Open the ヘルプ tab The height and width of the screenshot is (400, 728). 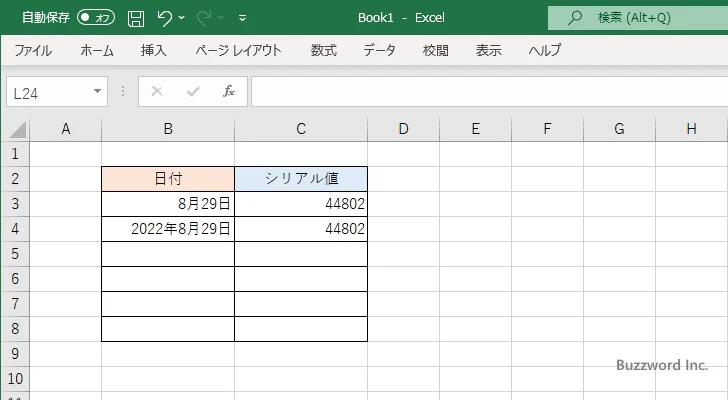click(x=545, y=50)
